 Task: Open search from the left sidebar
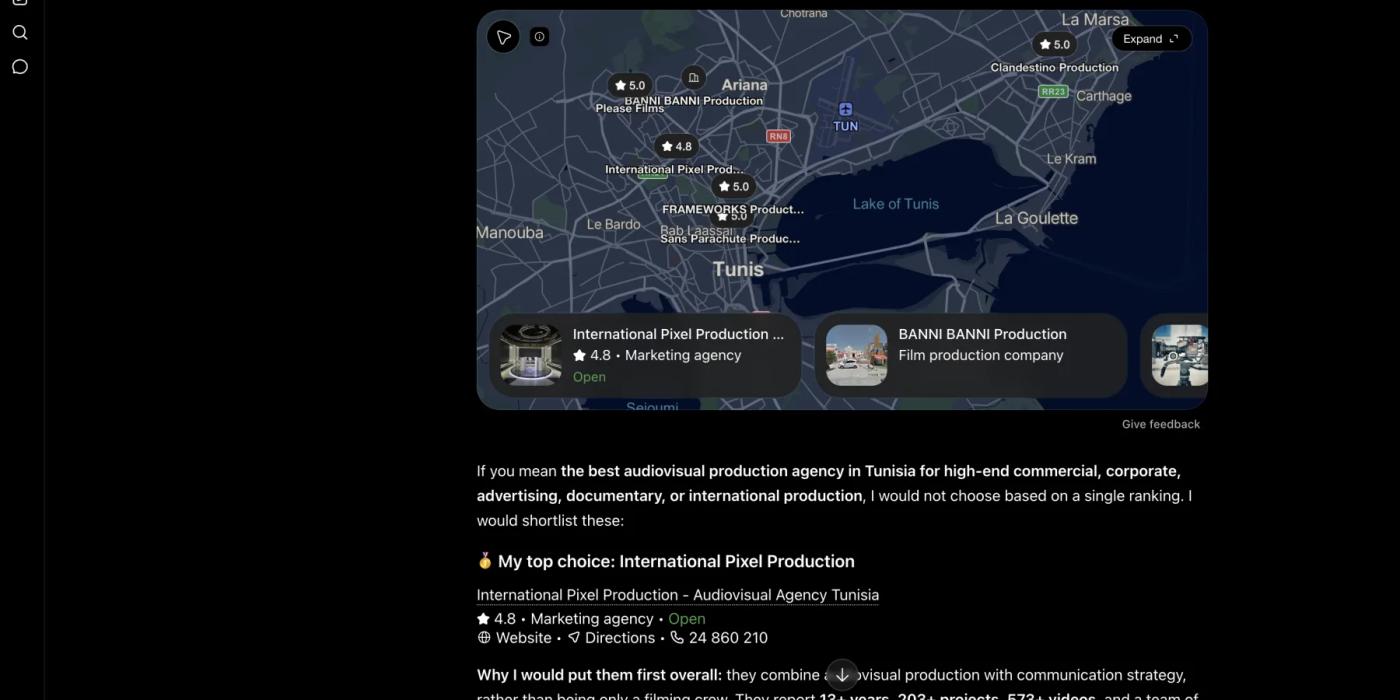click(x=20, y=33)
